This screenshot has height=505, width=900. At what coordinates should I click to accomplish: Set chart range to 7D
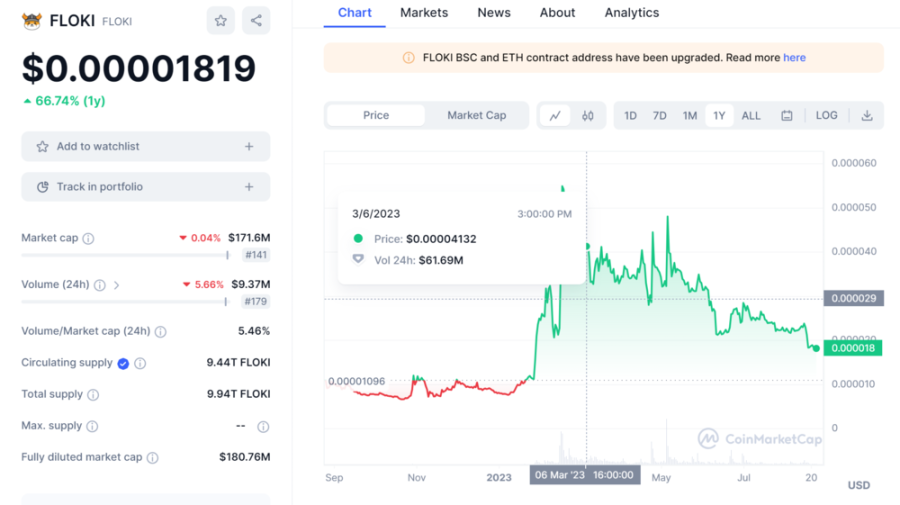(x=660, y=116)
